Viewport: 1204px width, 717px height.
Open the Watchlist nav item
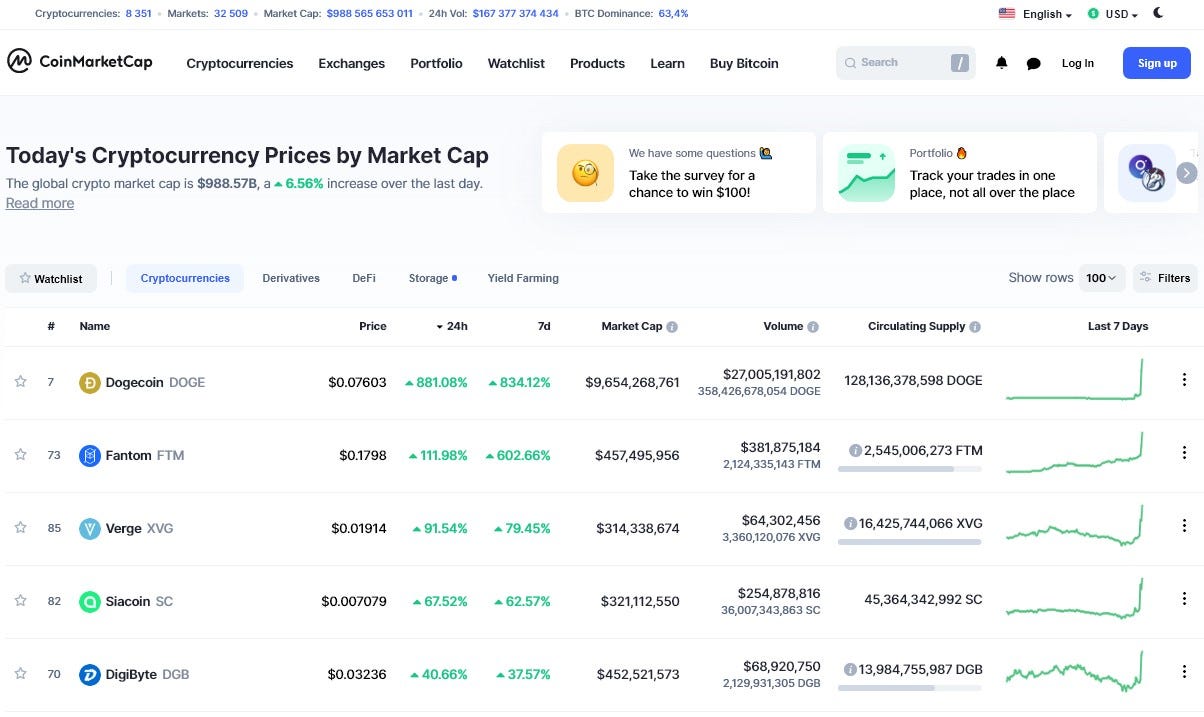[x=516, y=63]
